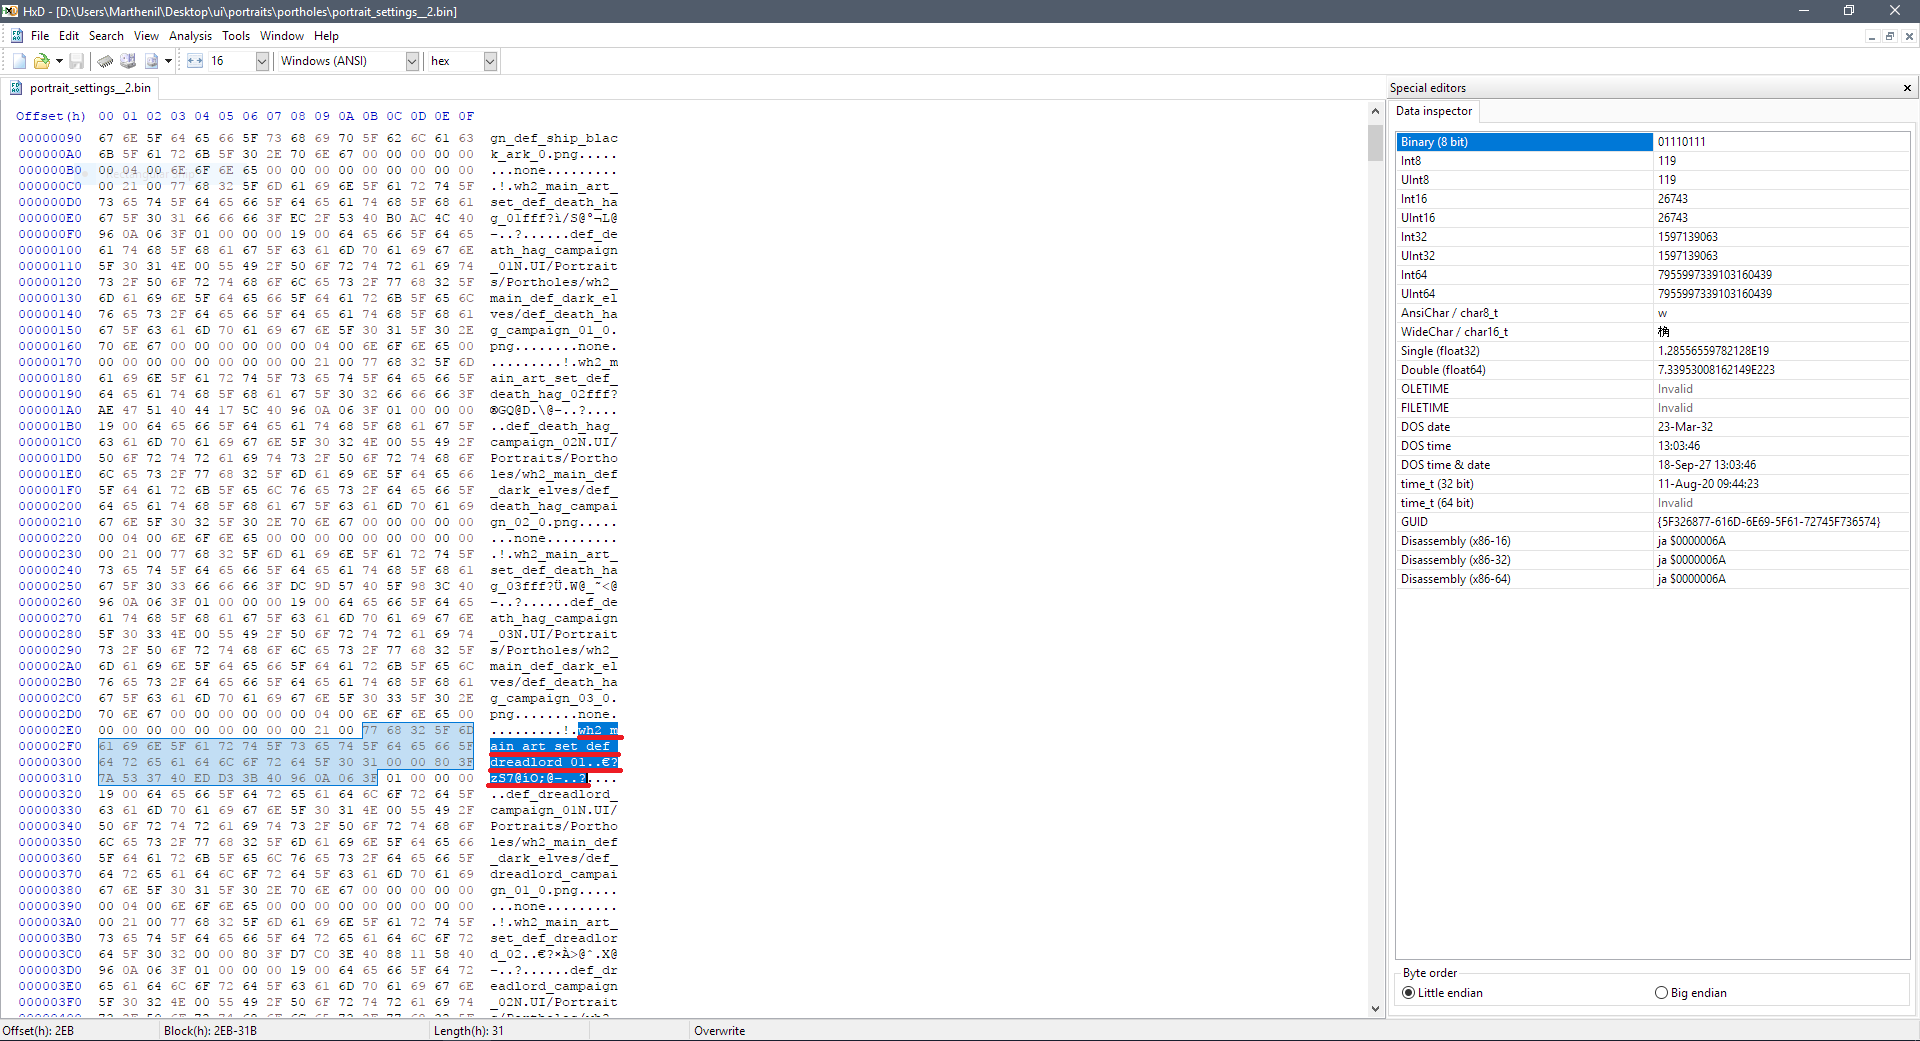Select the OLETIME row
The height and width of the screenshot is (1041, 1920).
1652,389
